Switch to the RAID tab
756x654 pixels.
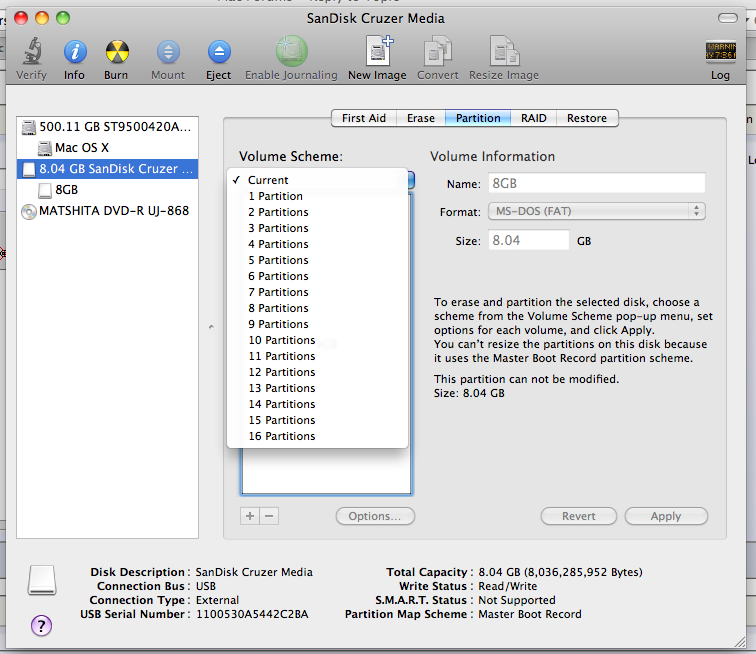pos(534,118)
